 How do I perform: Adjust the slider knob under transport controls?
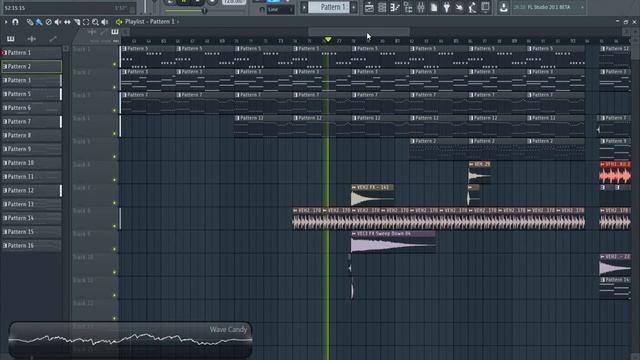point(204,11)
